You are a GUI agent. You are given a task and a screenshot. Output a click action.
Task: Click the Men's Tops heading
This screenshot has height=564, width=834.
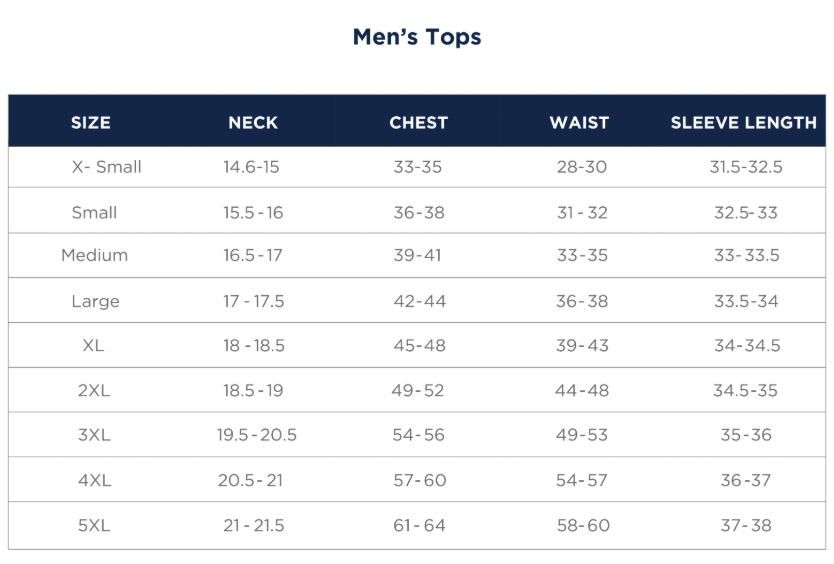tap(417, 38)
